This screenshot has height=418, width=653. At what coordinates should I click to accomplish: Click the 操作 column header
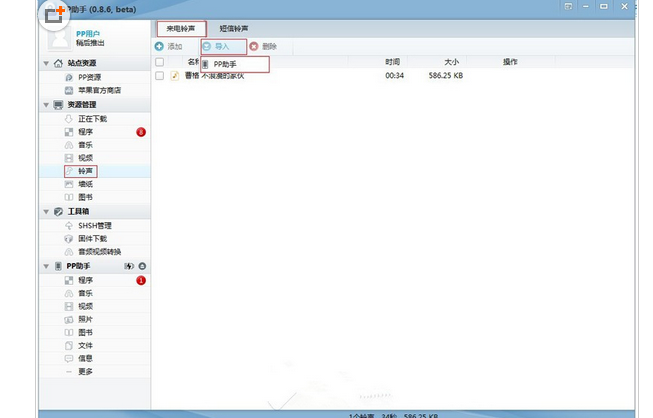[x=510, y=62]
